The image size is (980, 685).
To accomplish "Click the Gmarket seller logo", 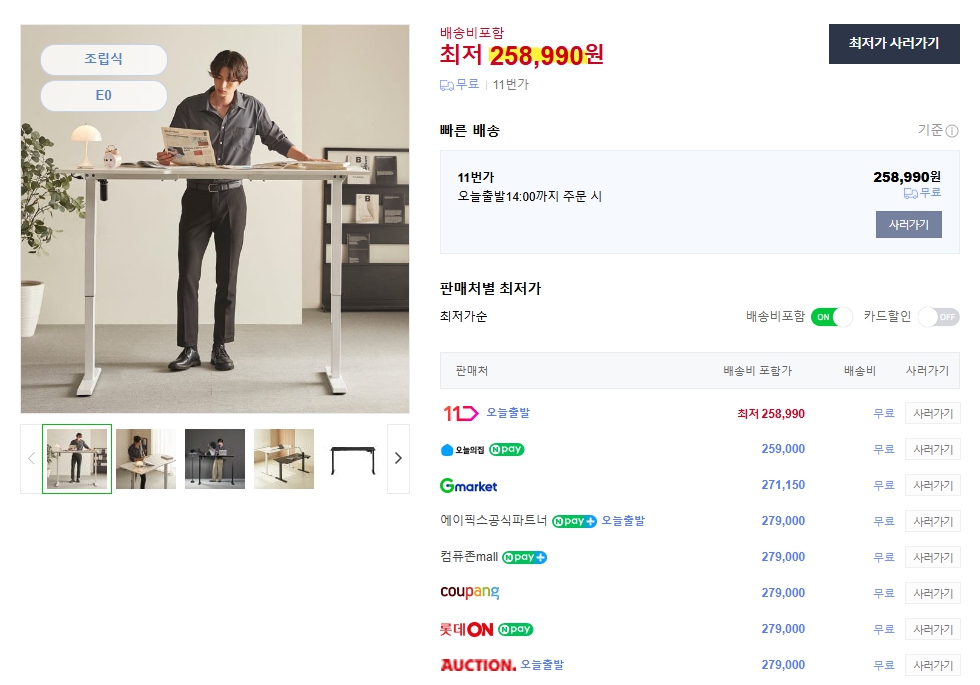I will 468,486.
